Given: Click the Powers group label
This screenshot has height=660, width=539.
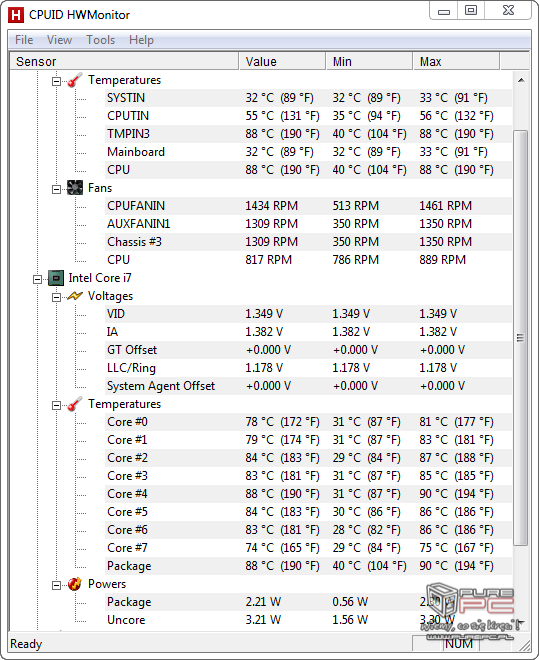Looking at the screenshot, I should click(x=107, y=584).
